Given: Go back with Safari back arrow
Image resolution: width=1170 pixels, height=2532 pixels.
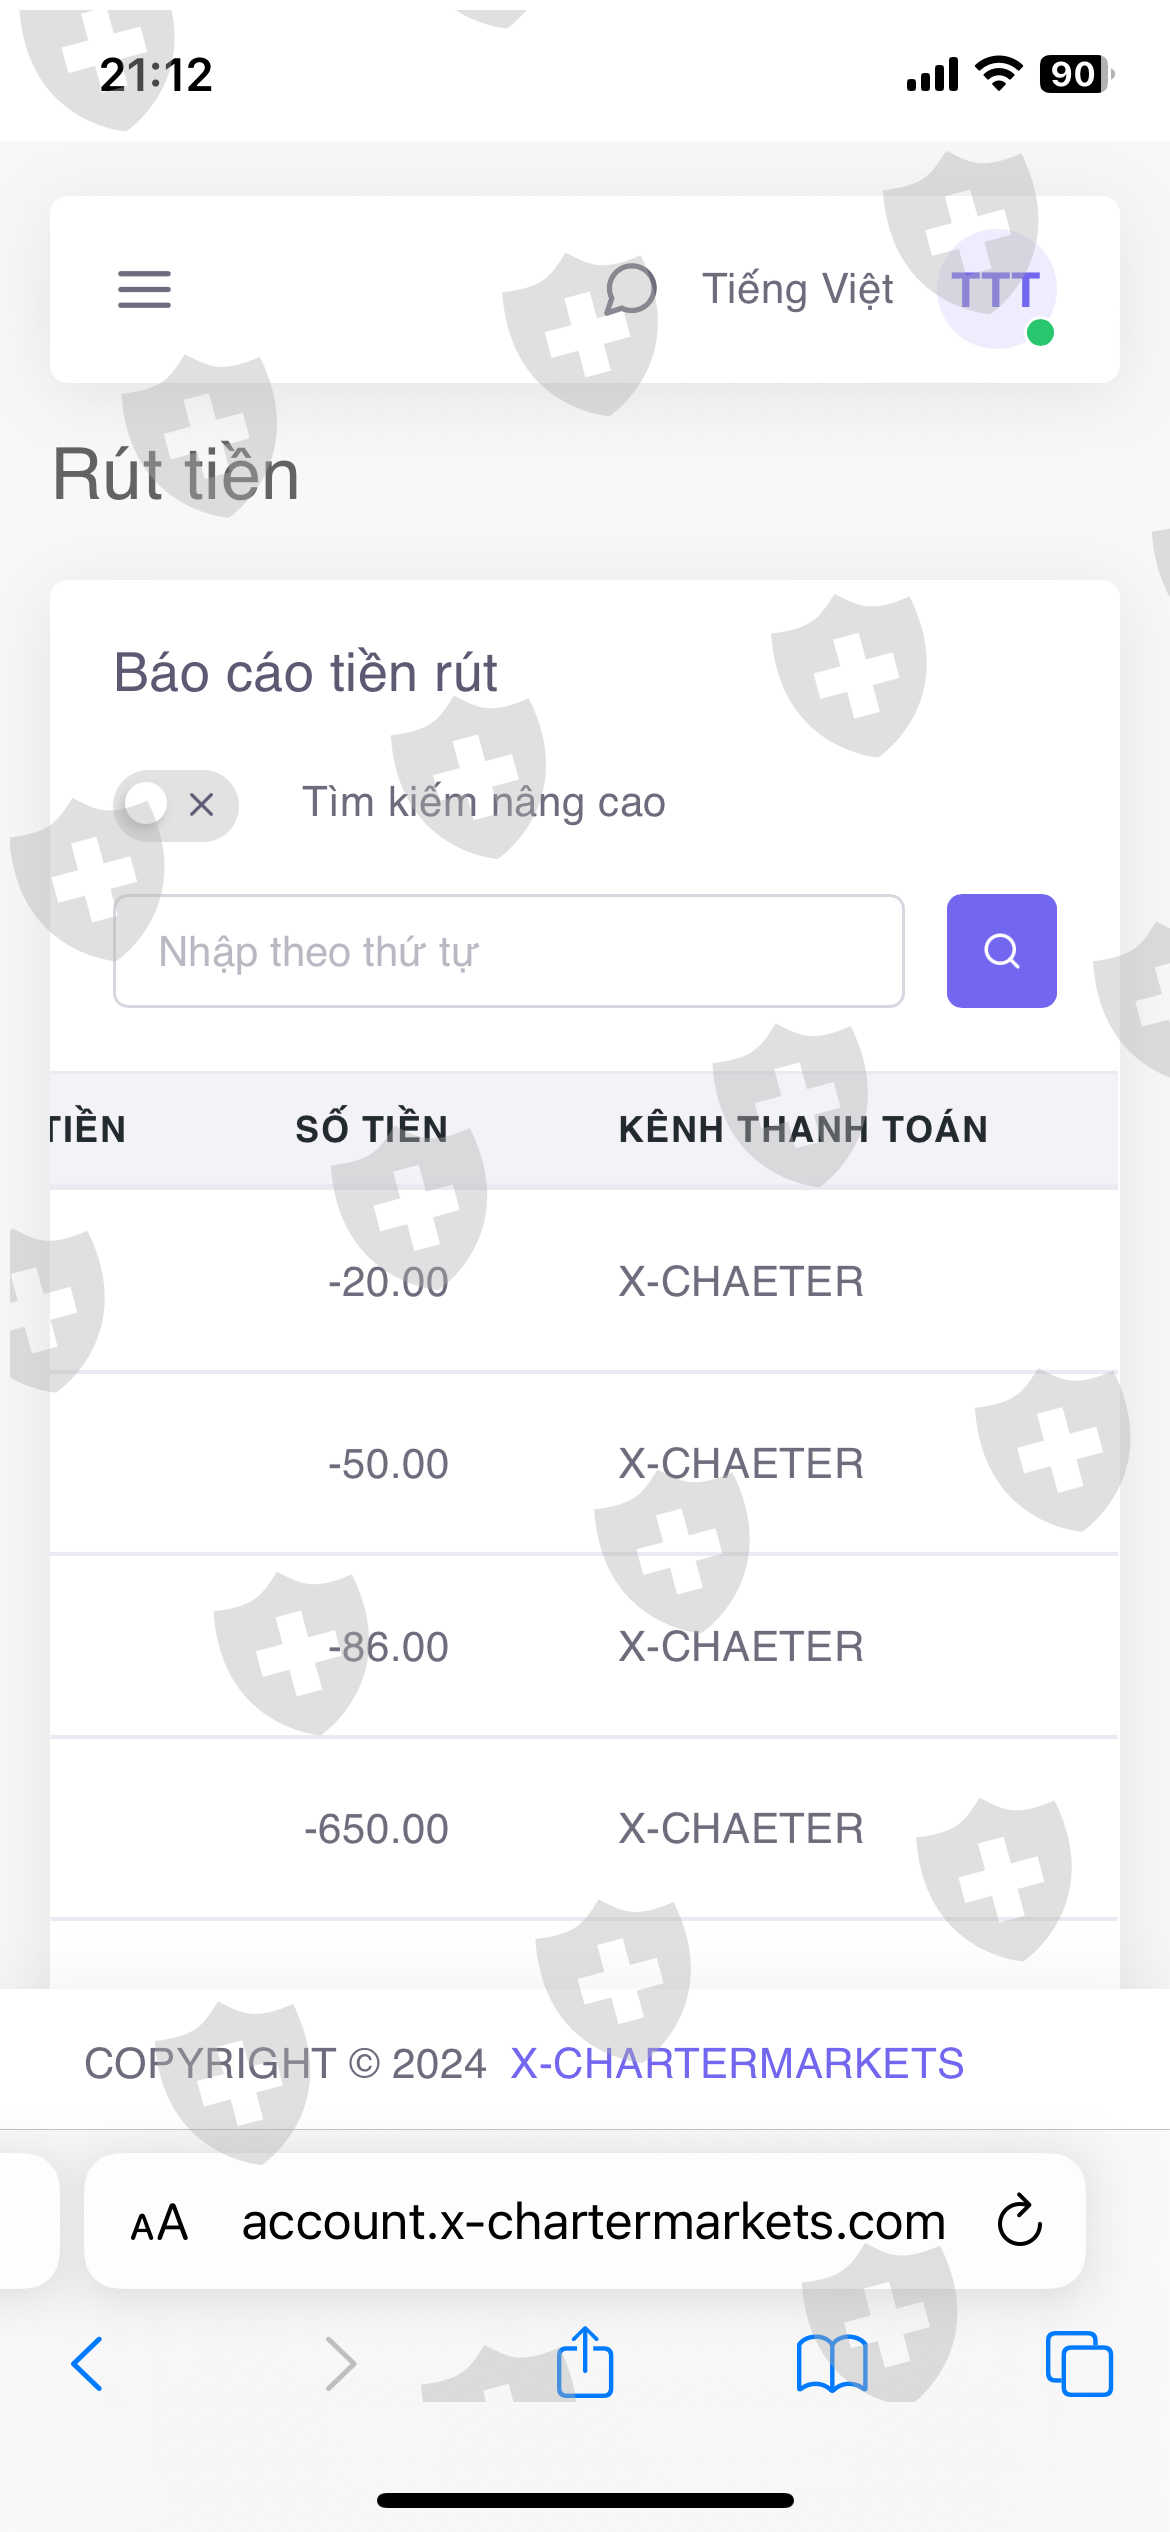Looking at the screenshot, I should pyautogui.click(x=88, y=2363).
